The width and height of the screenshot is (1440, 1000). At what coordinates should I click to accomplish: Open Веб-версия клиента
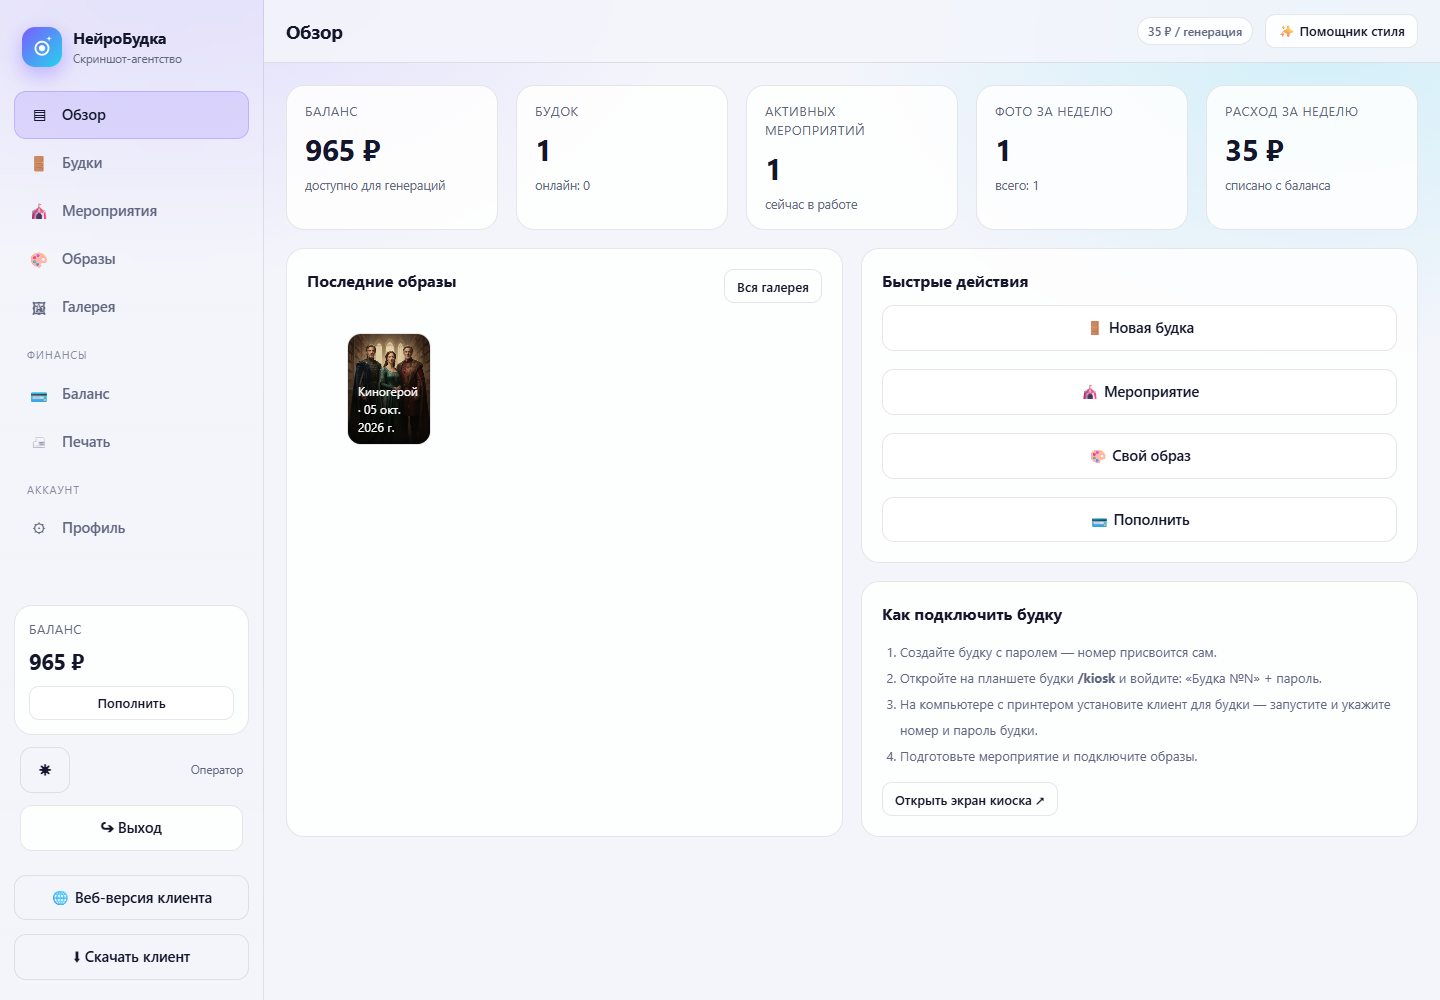[x=131, y=898]
